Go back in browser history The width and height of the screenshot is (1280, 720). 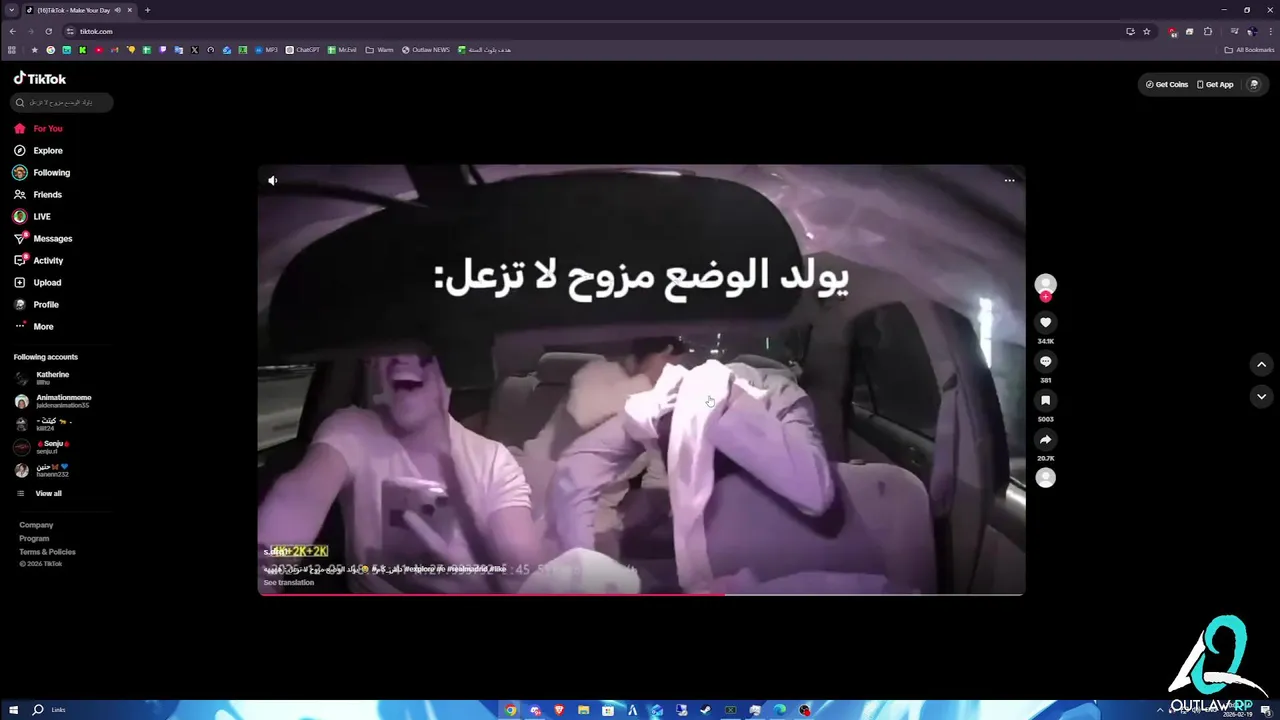click(12, 31)
